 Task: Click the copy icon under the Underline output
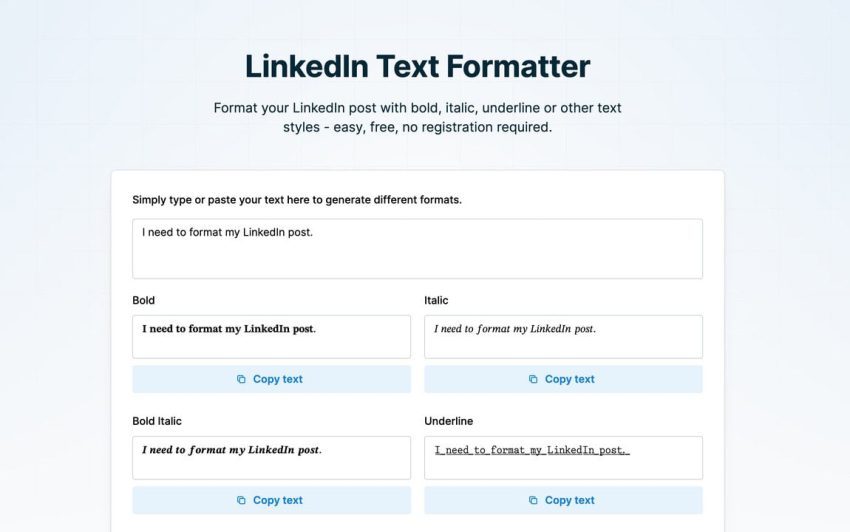pyautogui.click(x=533, y=500)
